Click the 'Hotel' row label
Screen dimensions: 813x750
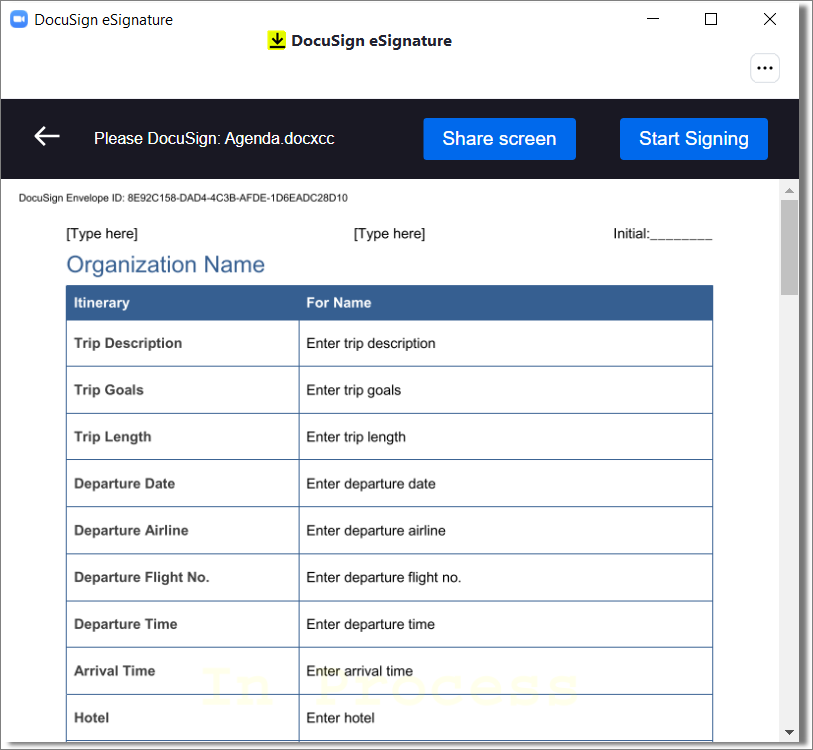pyautogui.click(x=92, y=718)
